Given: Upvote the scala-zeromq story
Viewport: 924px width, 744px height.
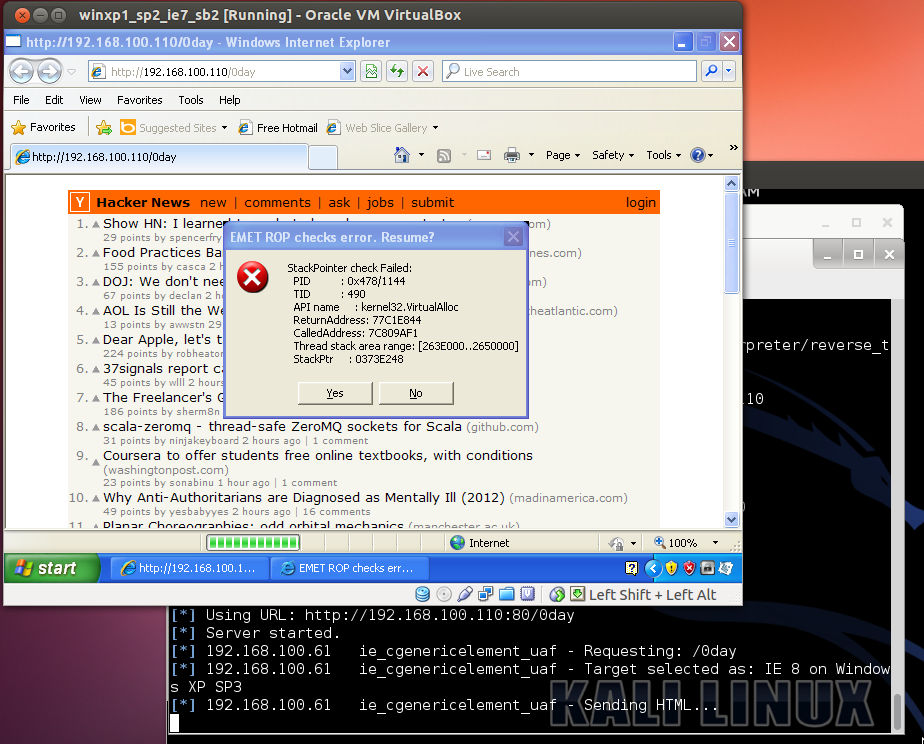Looking at the screenshot, I should coord(95,428).
